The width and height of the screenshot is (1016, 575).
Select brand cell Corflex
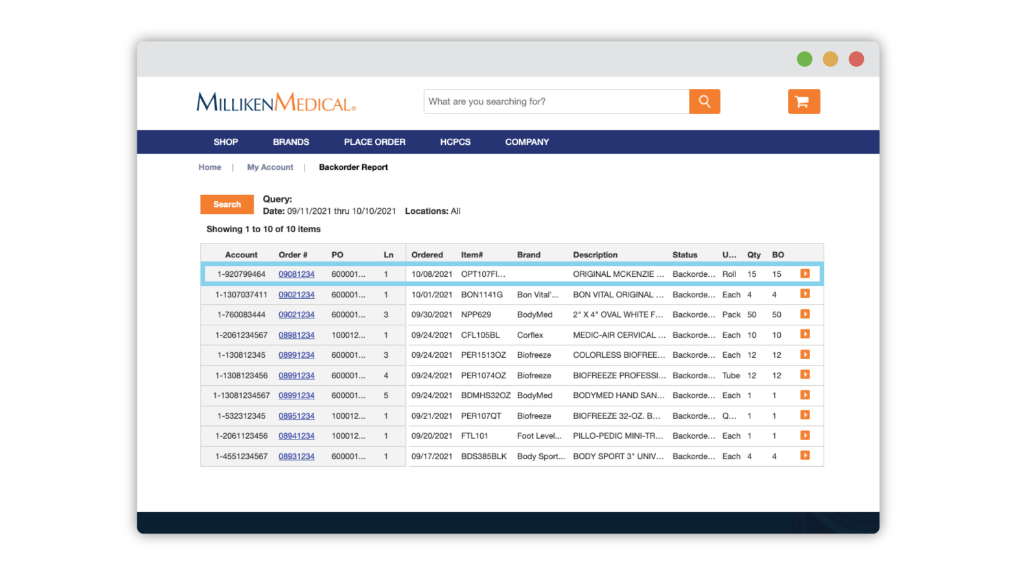[530, 335]
